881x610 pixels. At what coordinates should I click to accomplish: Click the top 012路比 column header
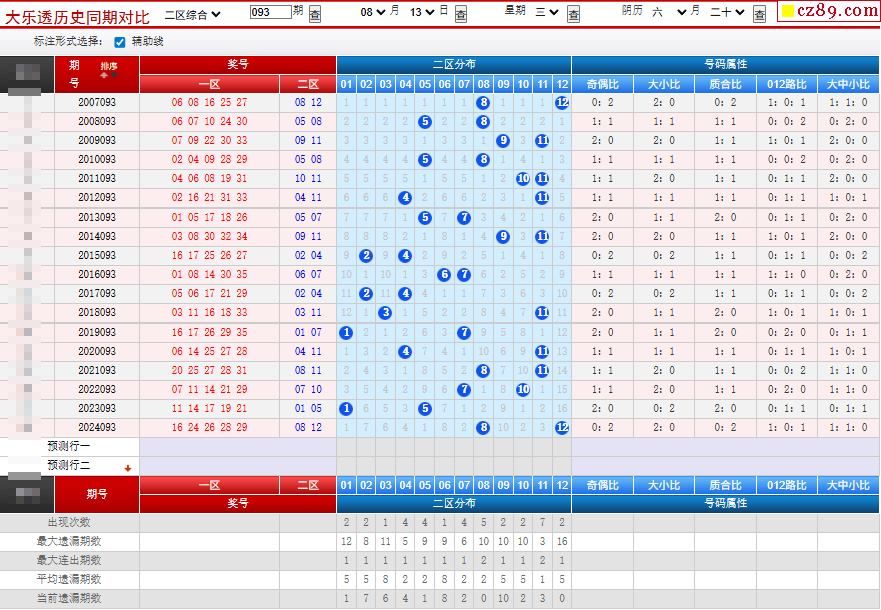coord(787,84)
